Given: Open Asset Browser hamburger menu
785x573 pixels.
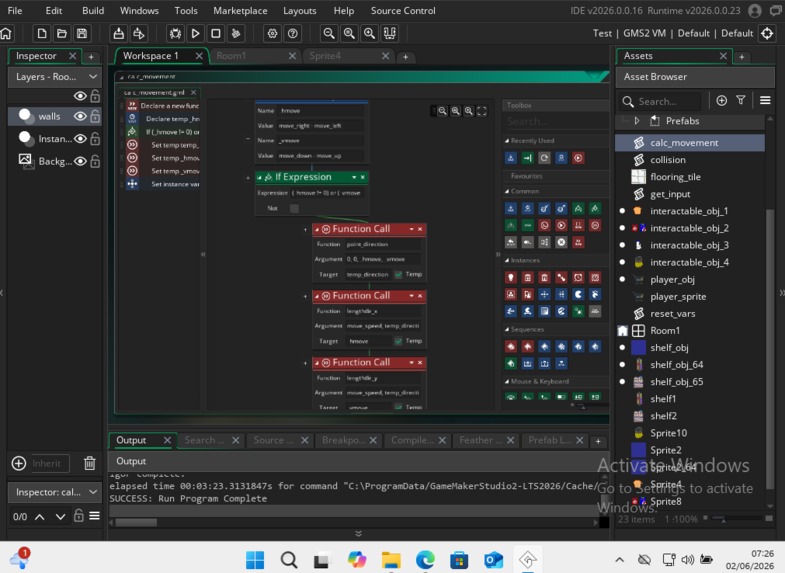Looking at the screenshot, I should coord(765,101).
